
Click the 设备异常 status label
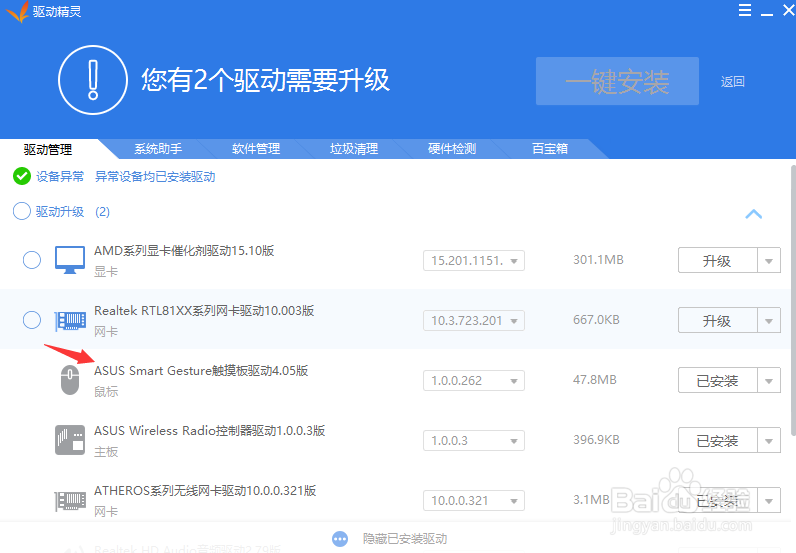[60, 176]
